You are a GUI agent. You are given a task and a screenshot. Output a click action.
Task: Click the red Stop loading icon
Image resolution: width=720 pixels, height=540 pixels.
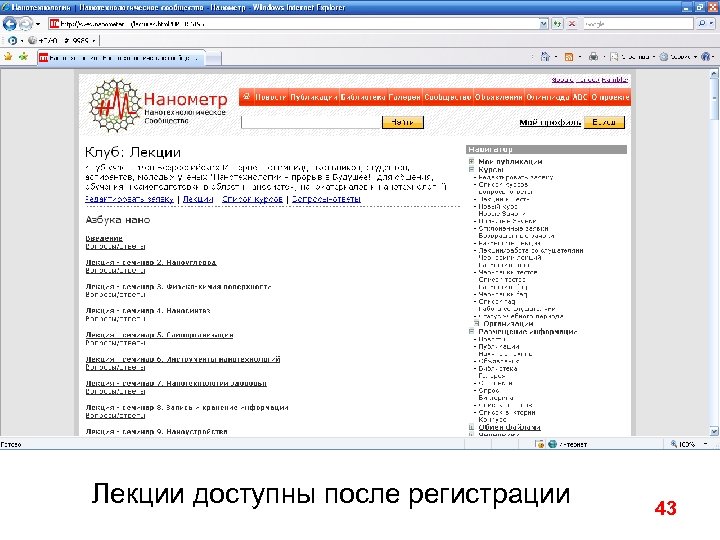[572, 24]
